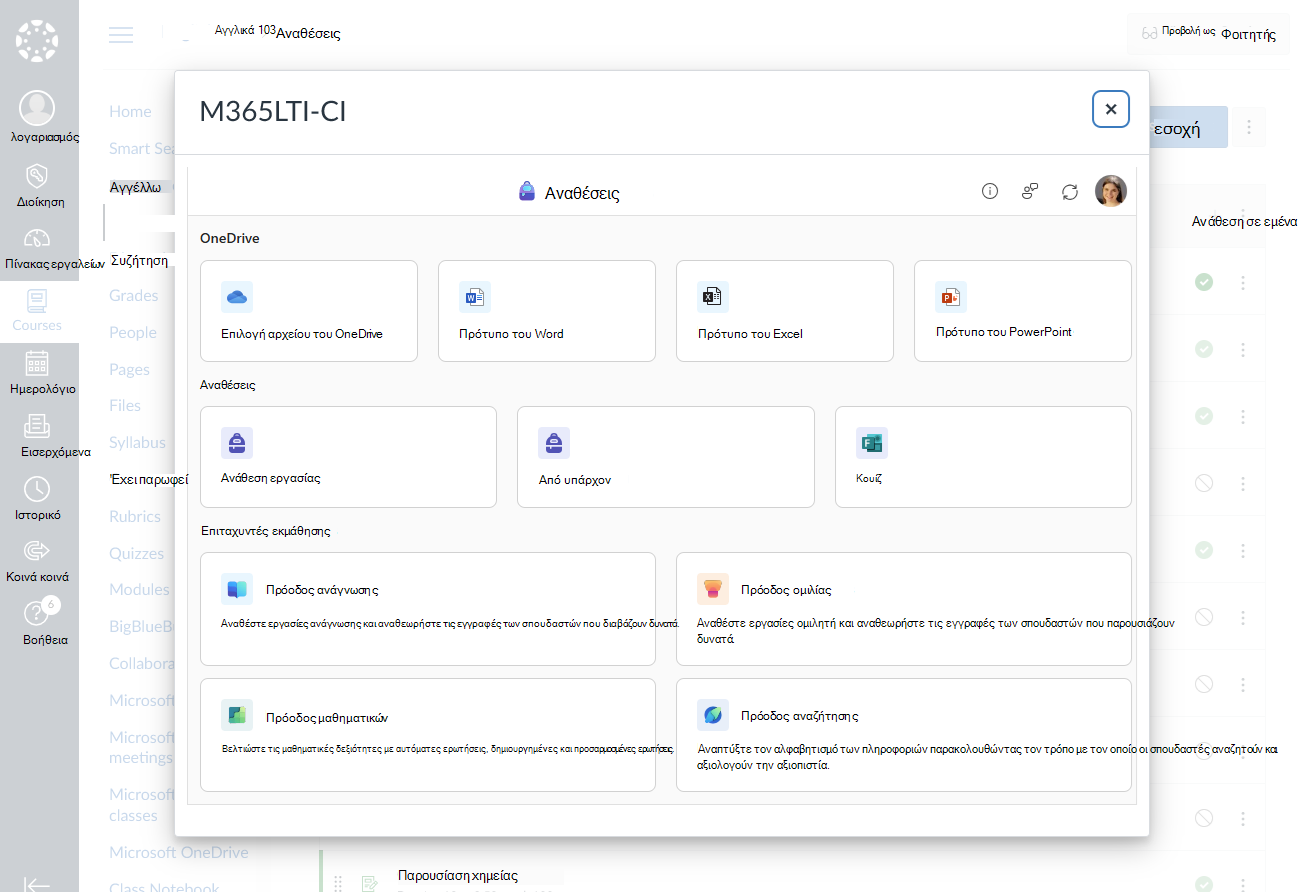Click the connected users icon beside info
Screen dimensions: 1298x892
[1030, 191]
